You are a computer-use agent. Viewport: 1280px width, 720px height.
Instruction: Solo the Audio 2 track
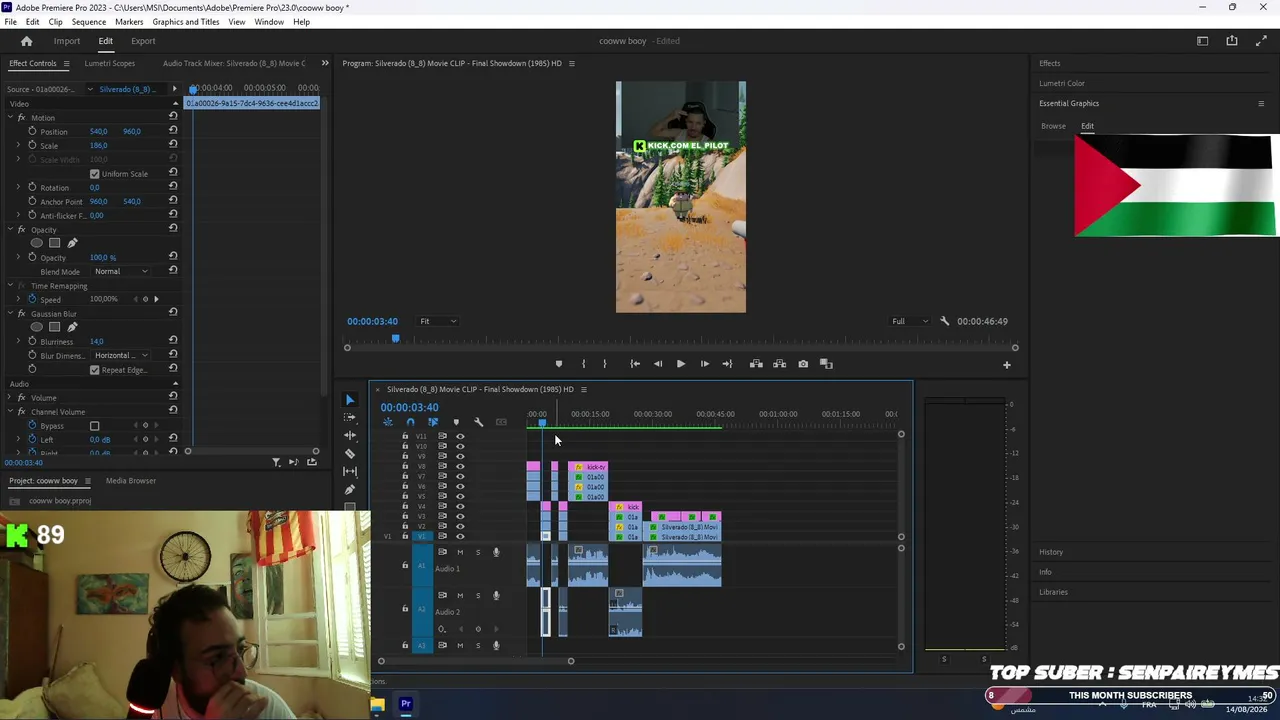[x=478, y=596]
